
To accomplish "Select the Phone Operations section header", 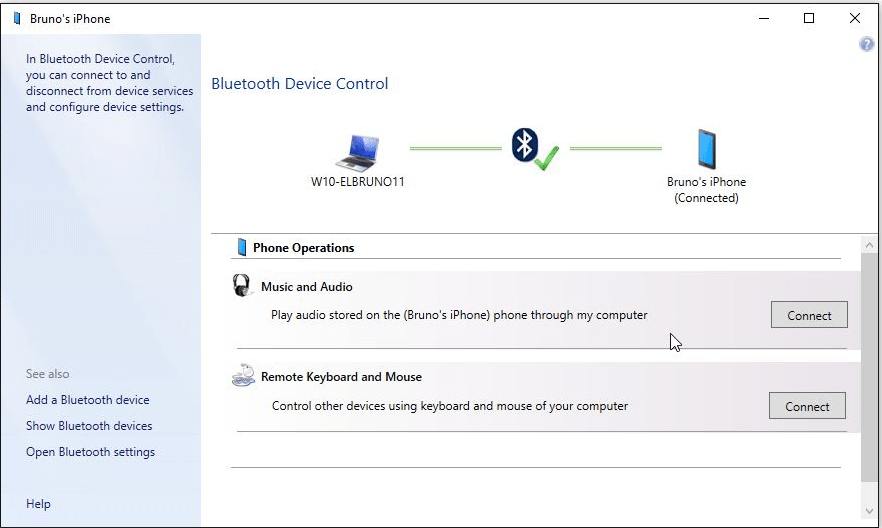I will point(303,248).
